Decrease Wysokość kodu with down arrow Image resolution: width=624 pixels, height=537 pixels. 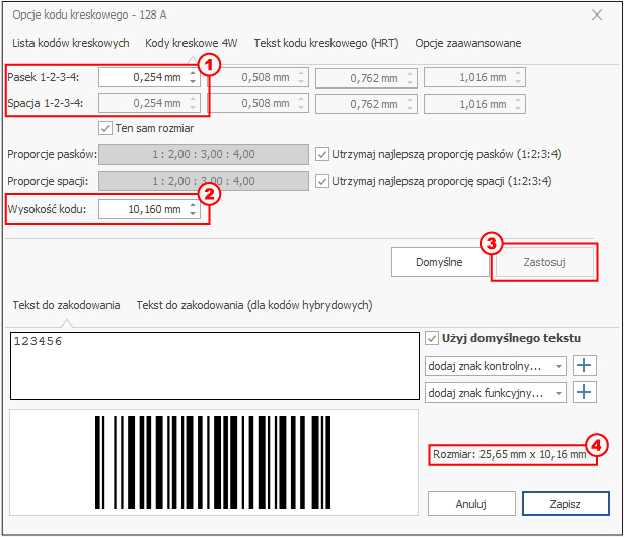[193, 213]
